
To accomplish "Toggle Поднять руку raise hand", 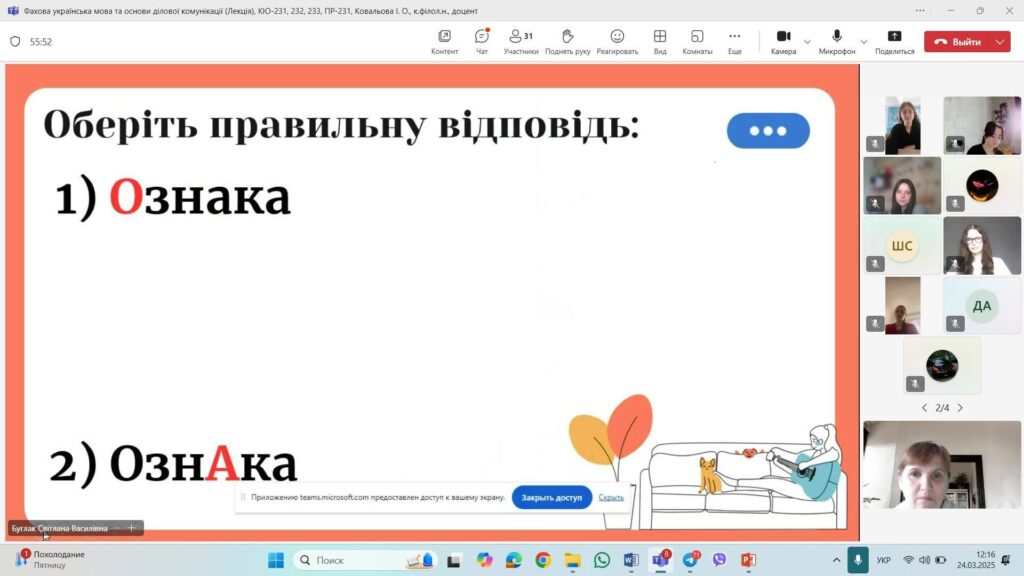I will pos(567,41).
